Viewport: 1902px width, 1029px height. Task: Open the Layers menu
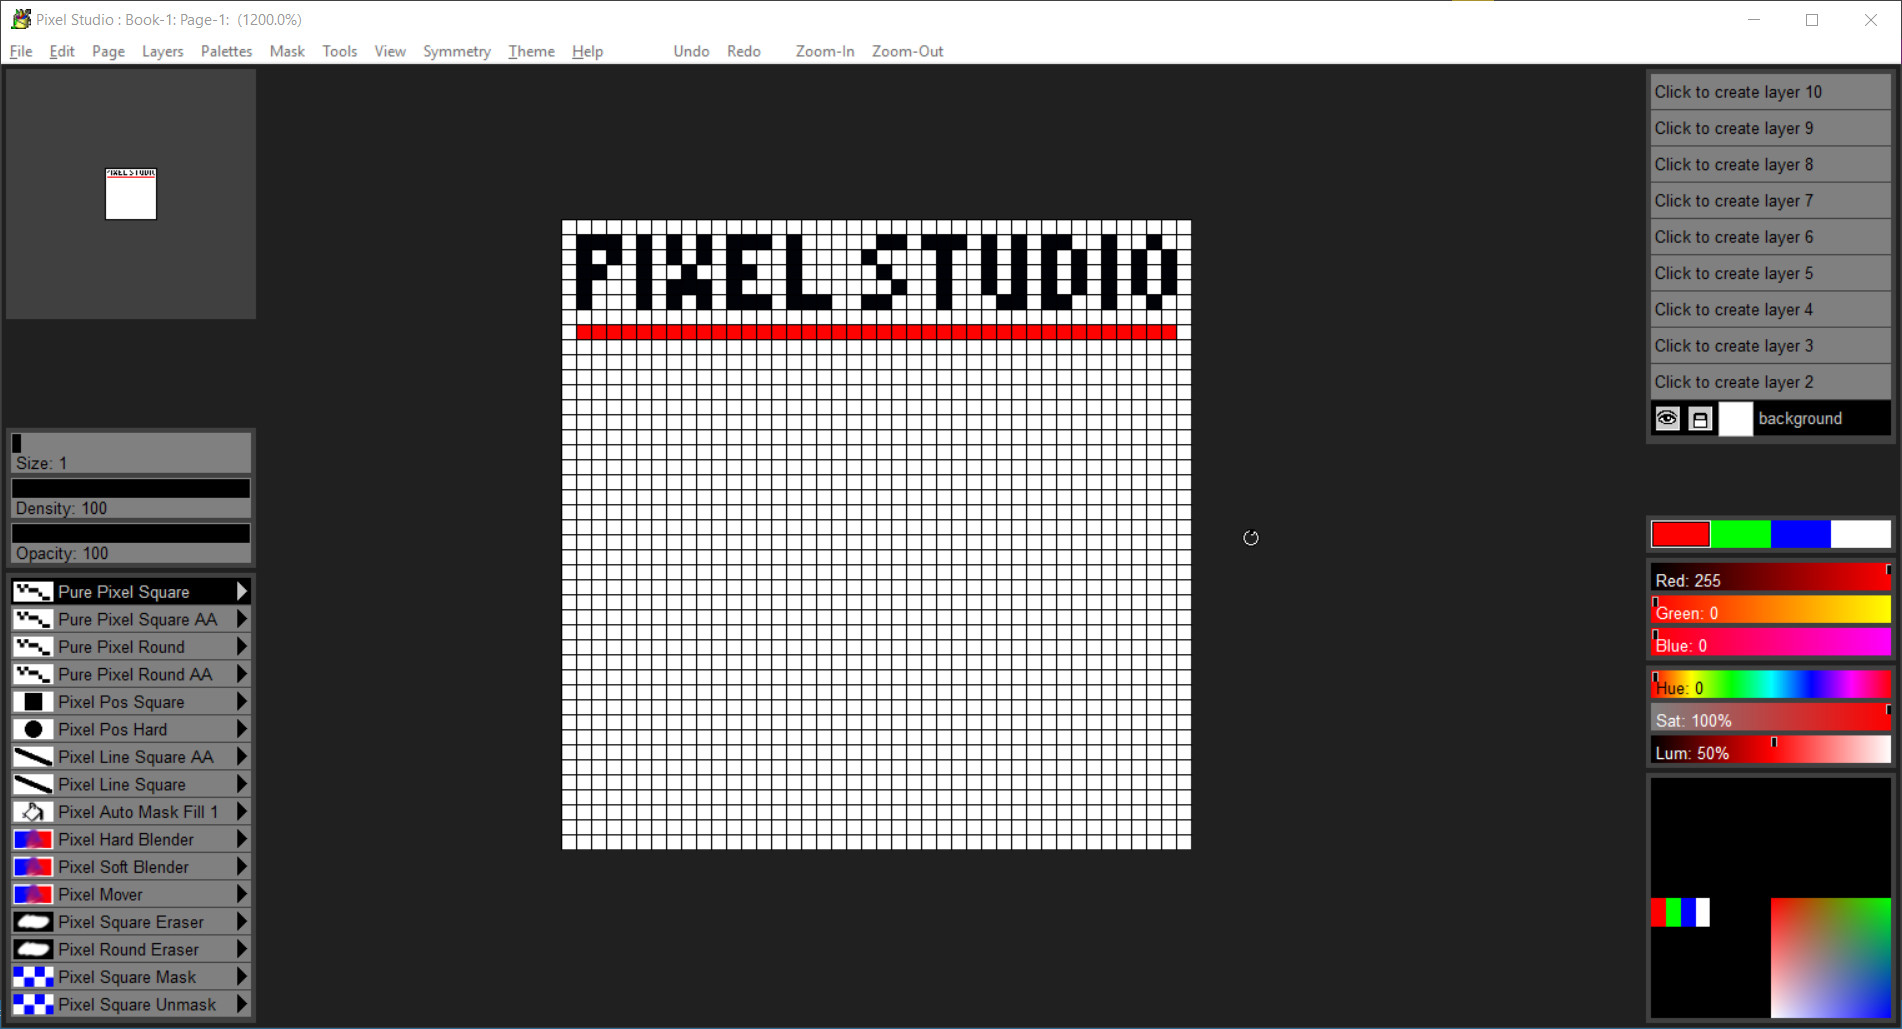(x=163, y=51)
